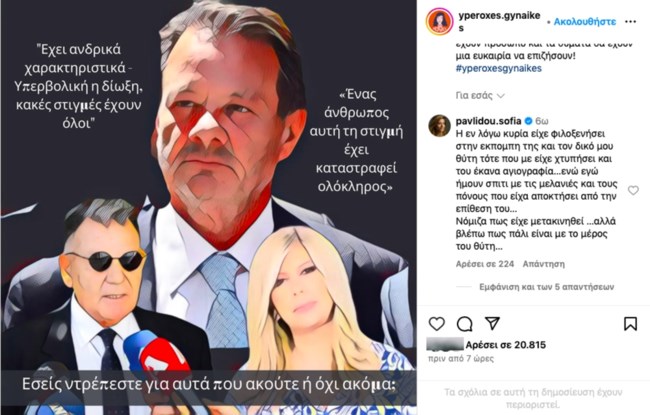Viewport: 650px width, 415px height.
Task: Open the #yperoxesgynaikes hashtag link
Action: pos(499,68)
